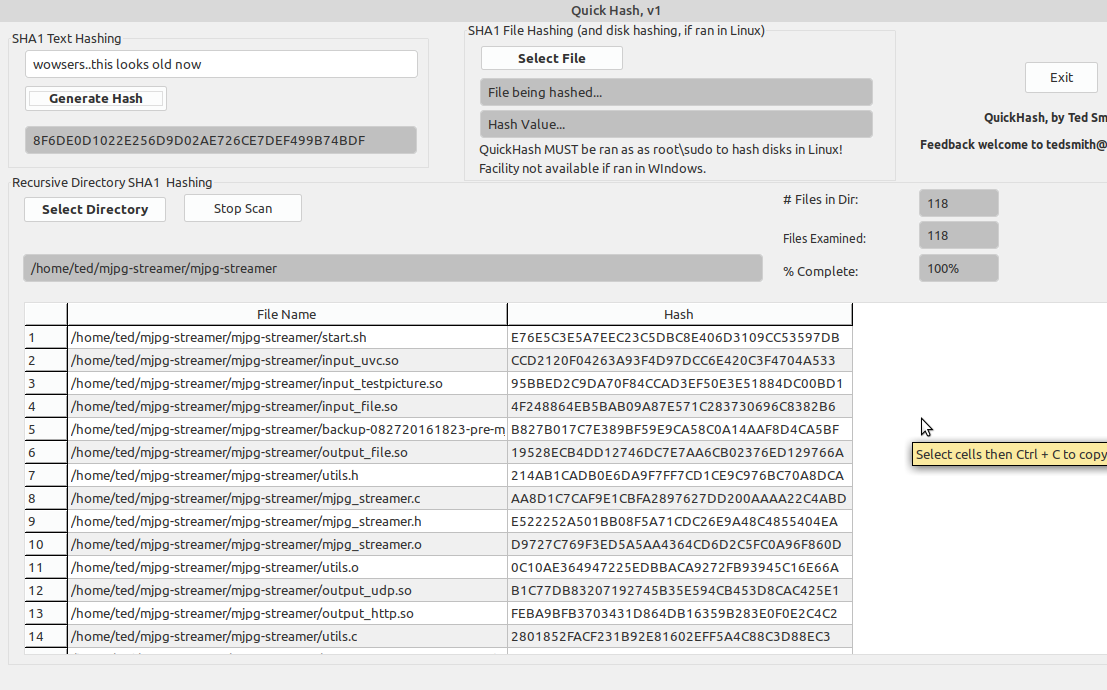The width and height of the screenshot is (1107, 690).
Task: Stop the scan with Stop Scan
Action: (242, 209)
